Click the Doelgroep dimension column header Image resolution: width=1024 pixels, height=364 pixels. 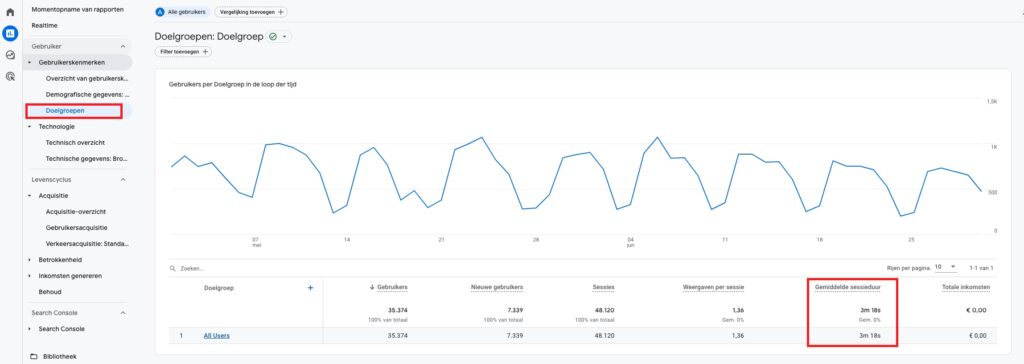coord(219,288)
